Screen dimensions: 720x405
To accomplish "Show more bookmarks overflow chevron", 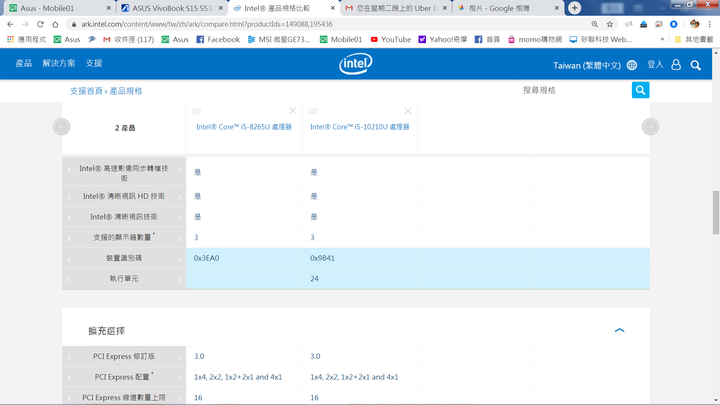I will click(x=662, y=39).
